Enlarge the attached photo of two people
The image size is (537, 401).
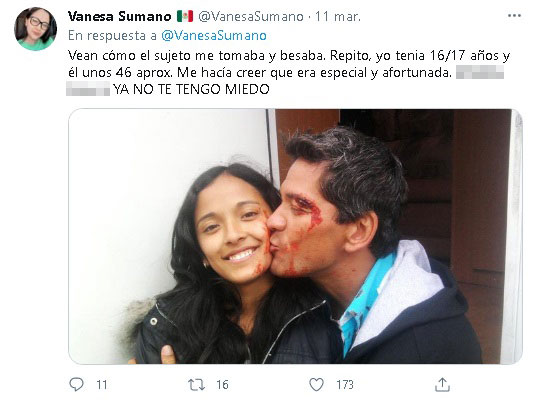(x=295, y=236)
